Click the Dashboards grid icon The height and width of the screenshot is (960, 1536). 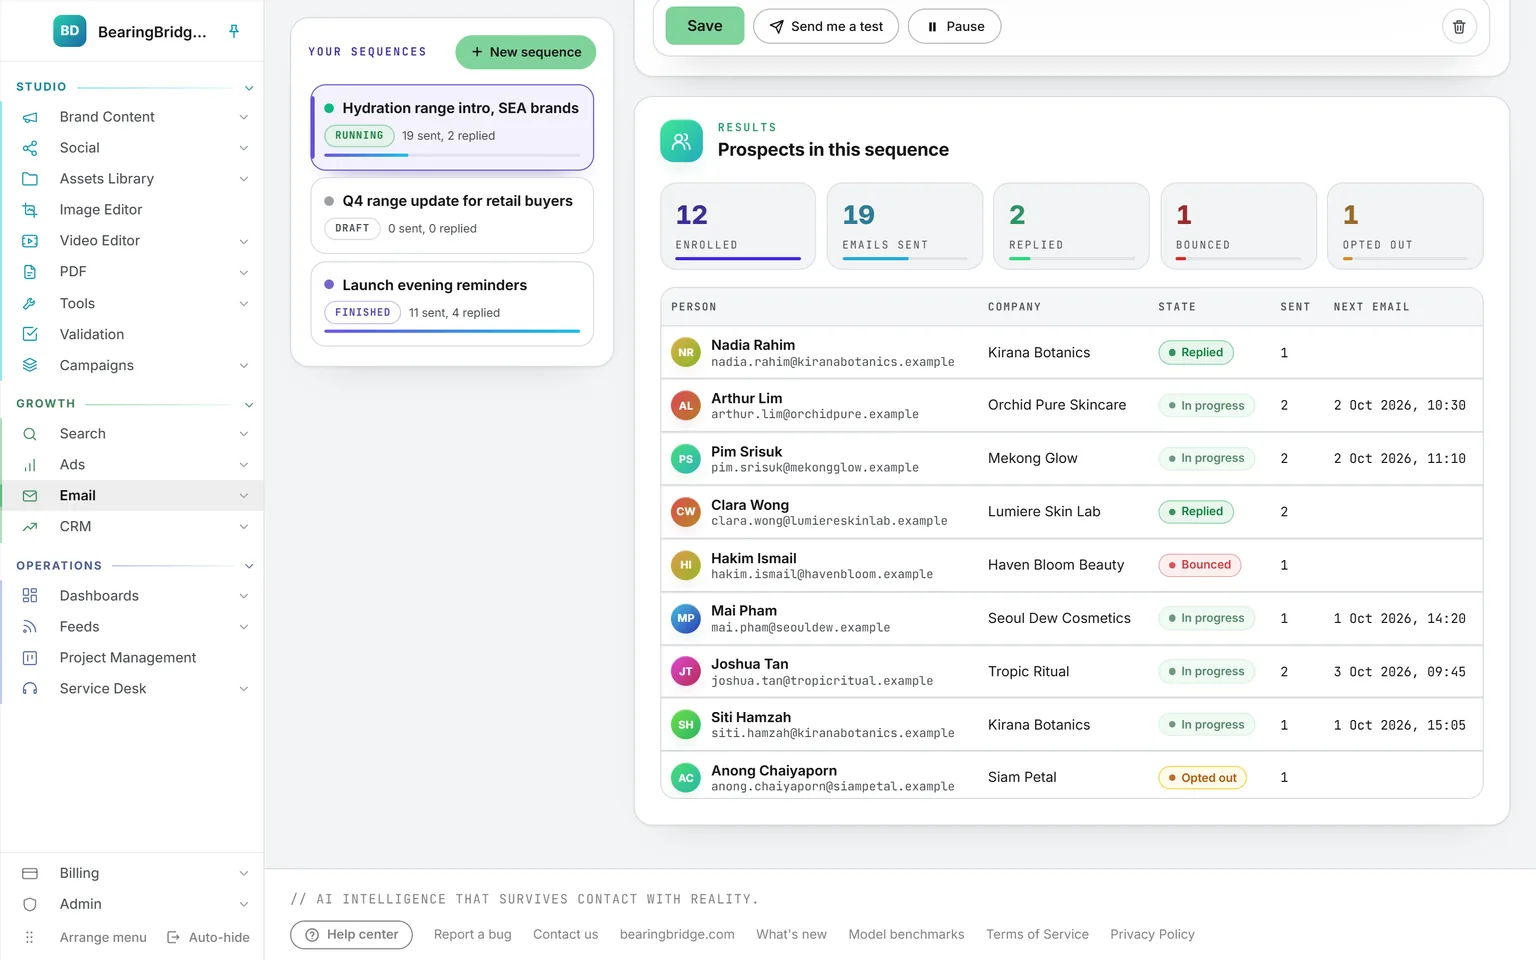click(x=30, y=596)
